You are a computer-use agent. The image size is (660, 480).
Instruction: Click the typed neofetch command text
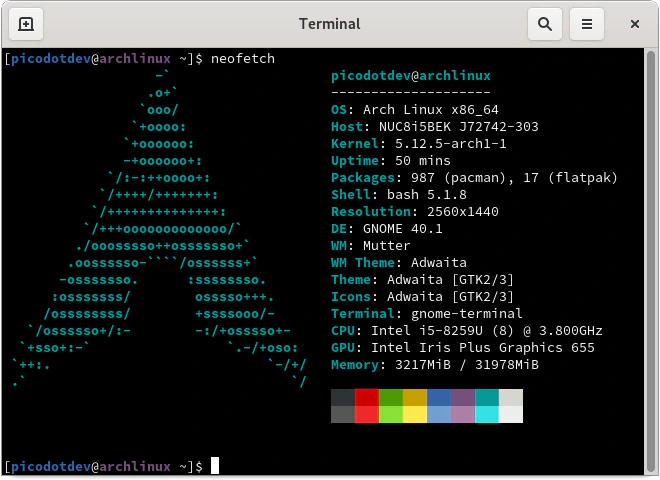click(x=242, y=59)
